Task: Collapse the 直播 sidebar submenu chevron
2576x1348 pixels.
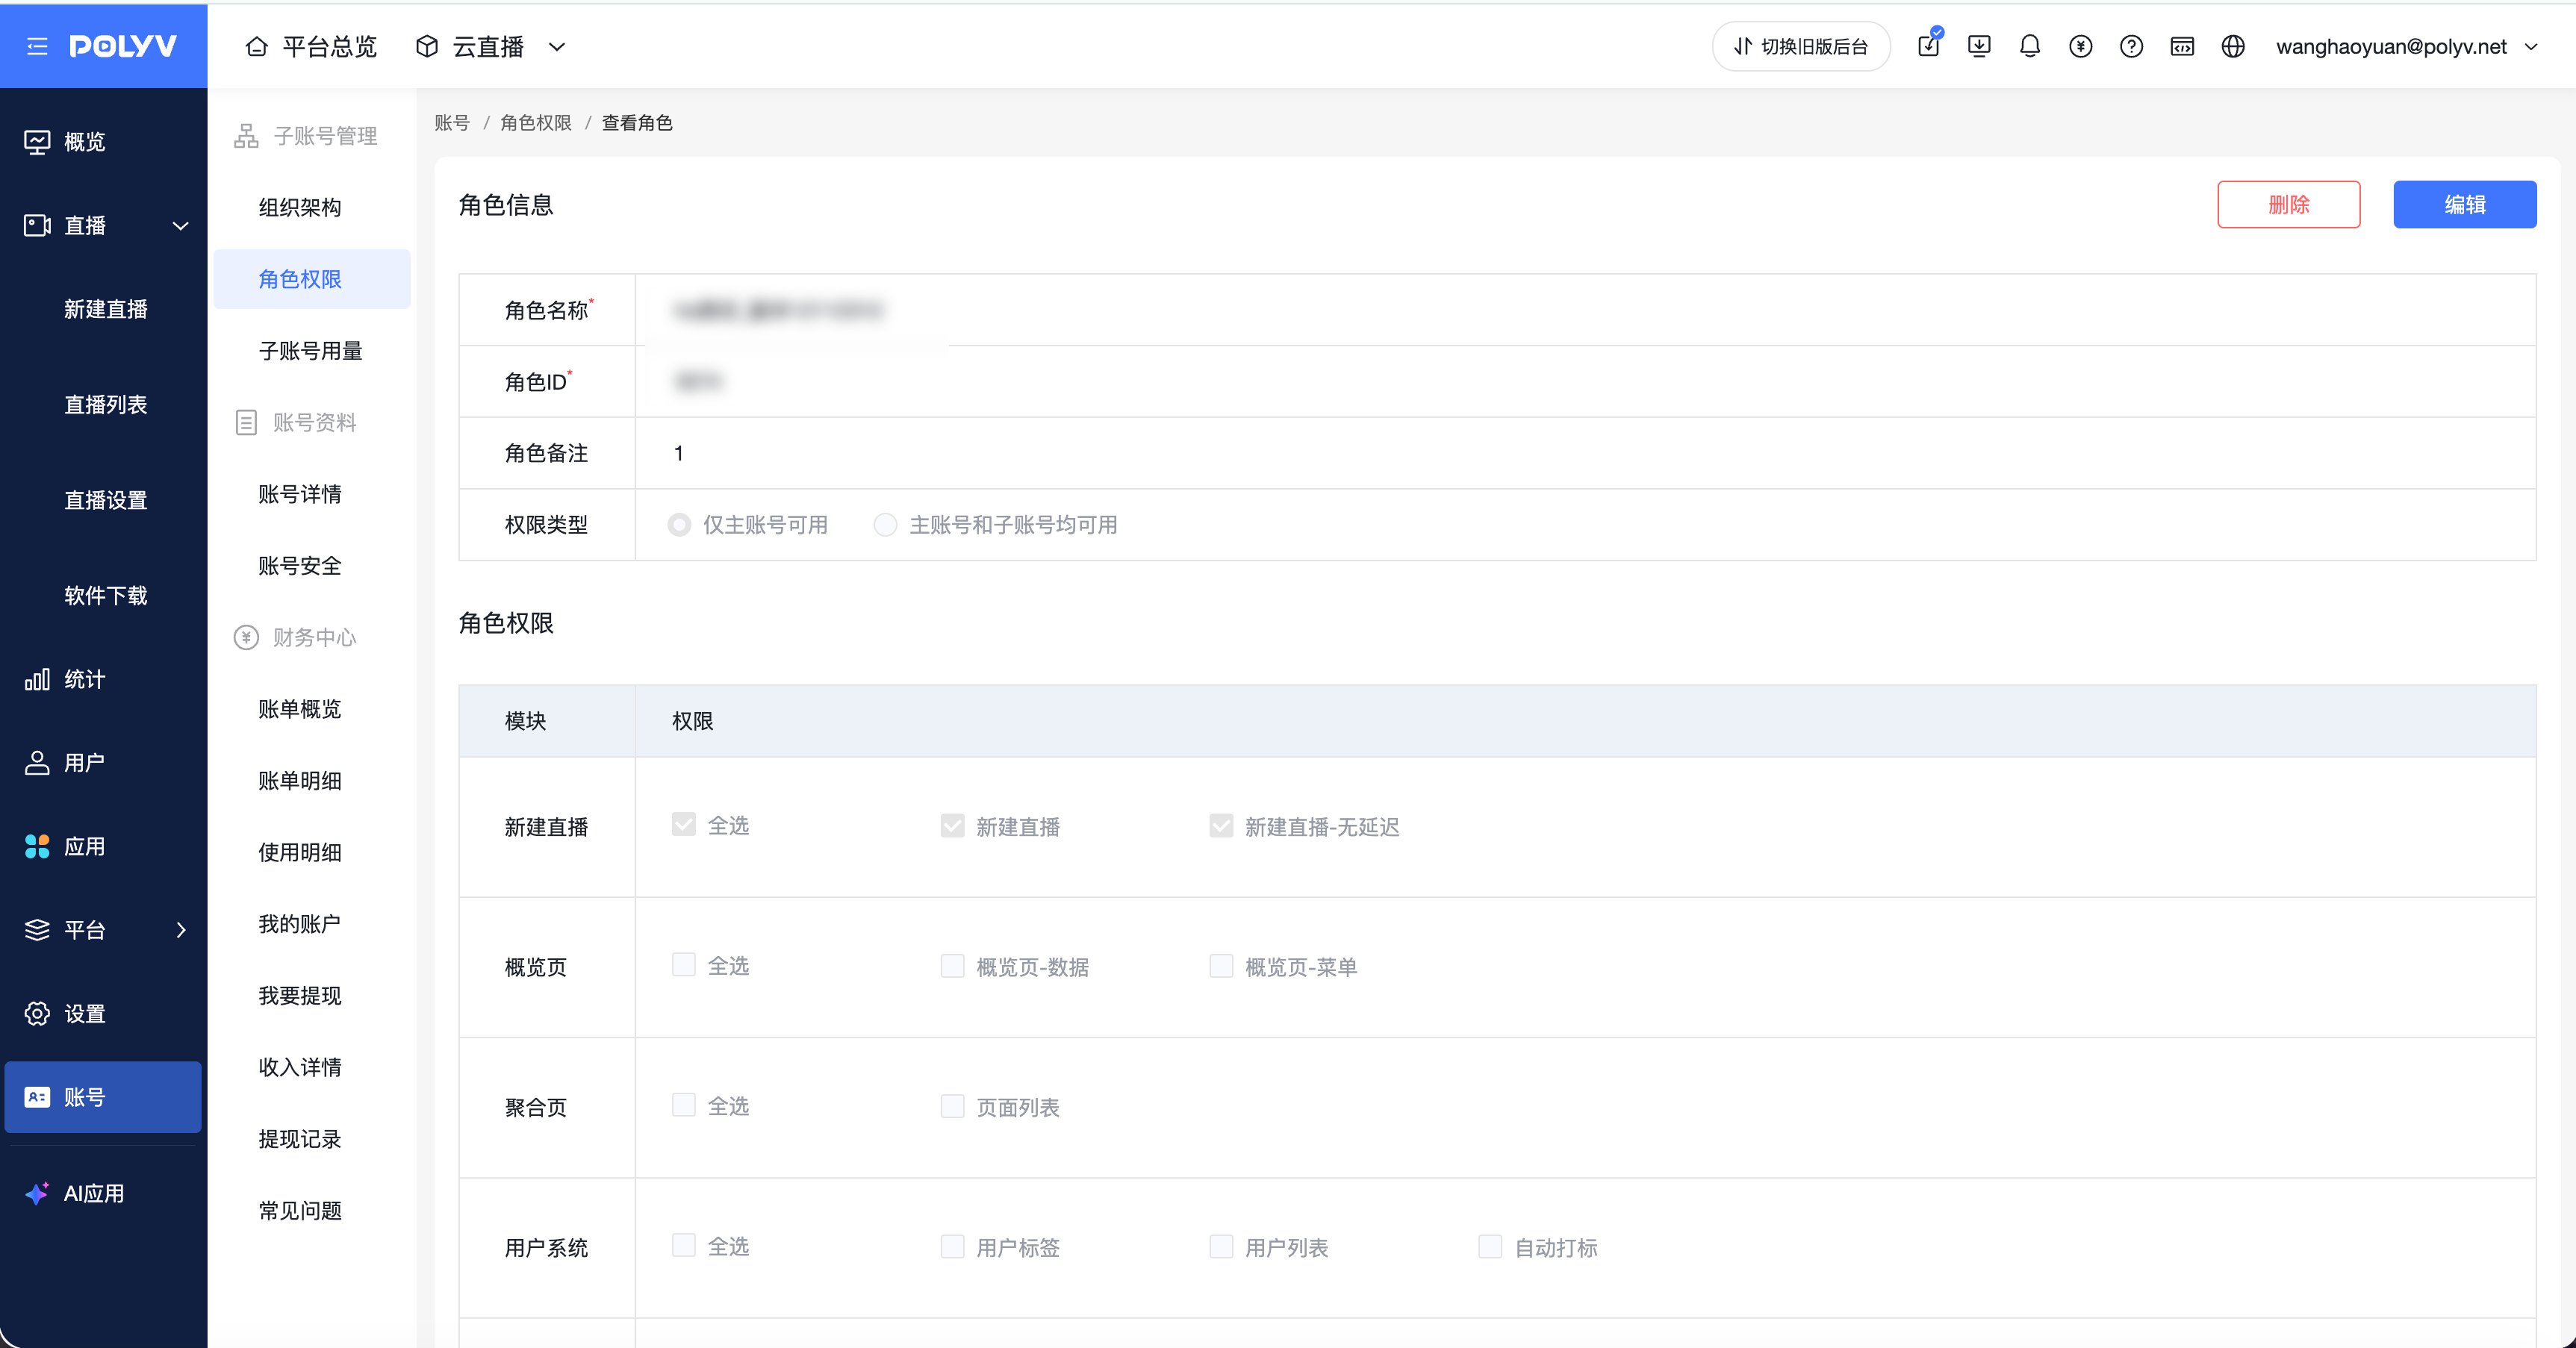Action: [x=181, y=226]
